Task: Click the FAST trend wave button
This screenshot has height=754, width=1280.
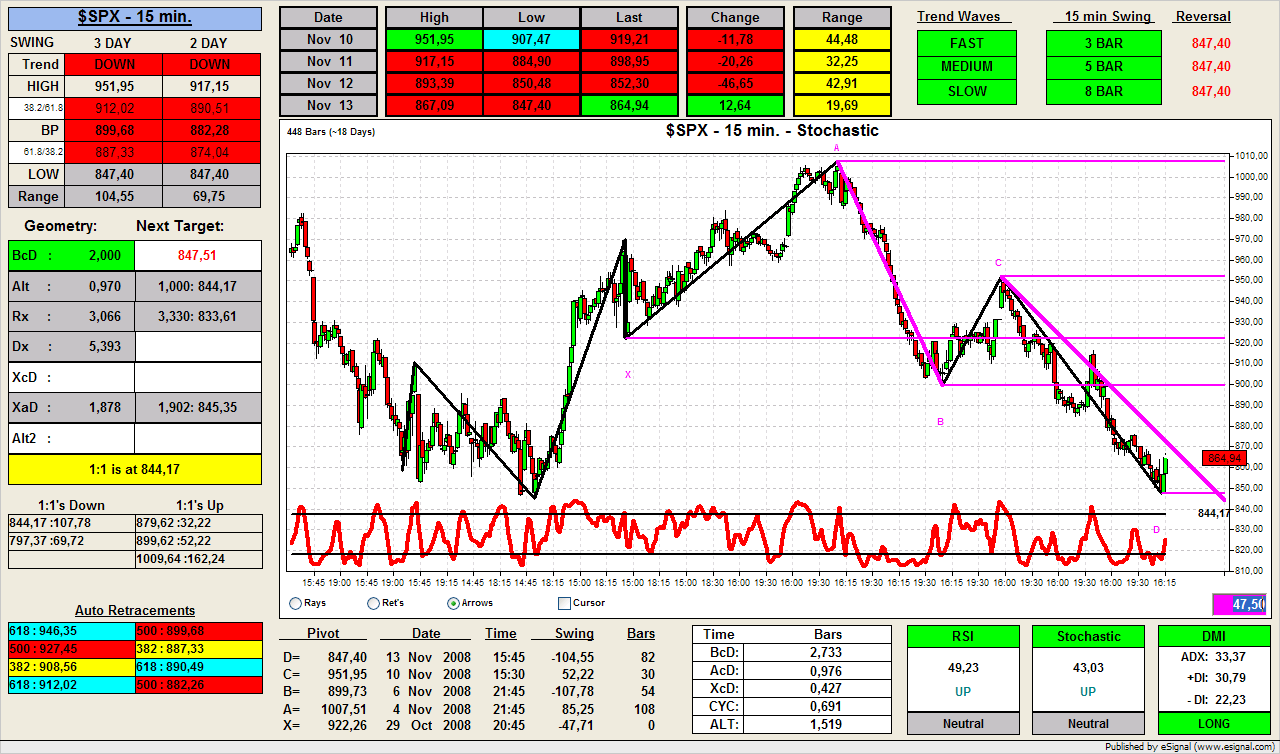Action: [966, 43]
